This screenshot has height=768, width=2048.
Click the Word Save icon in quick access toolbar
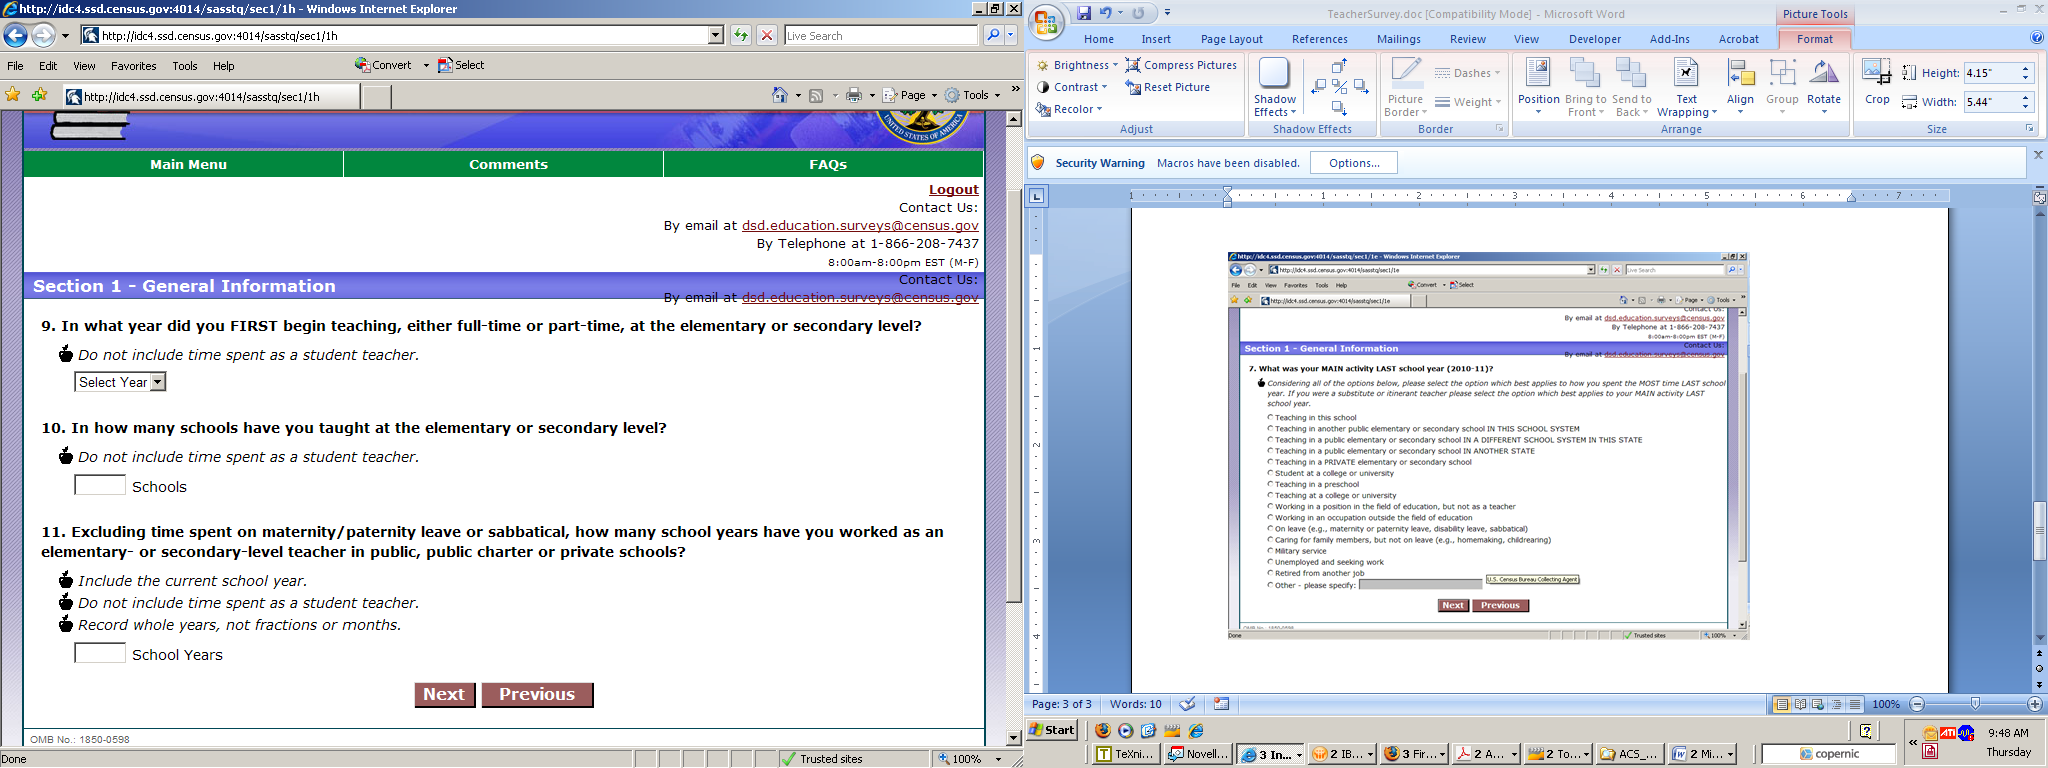(x=1084, y=13)
